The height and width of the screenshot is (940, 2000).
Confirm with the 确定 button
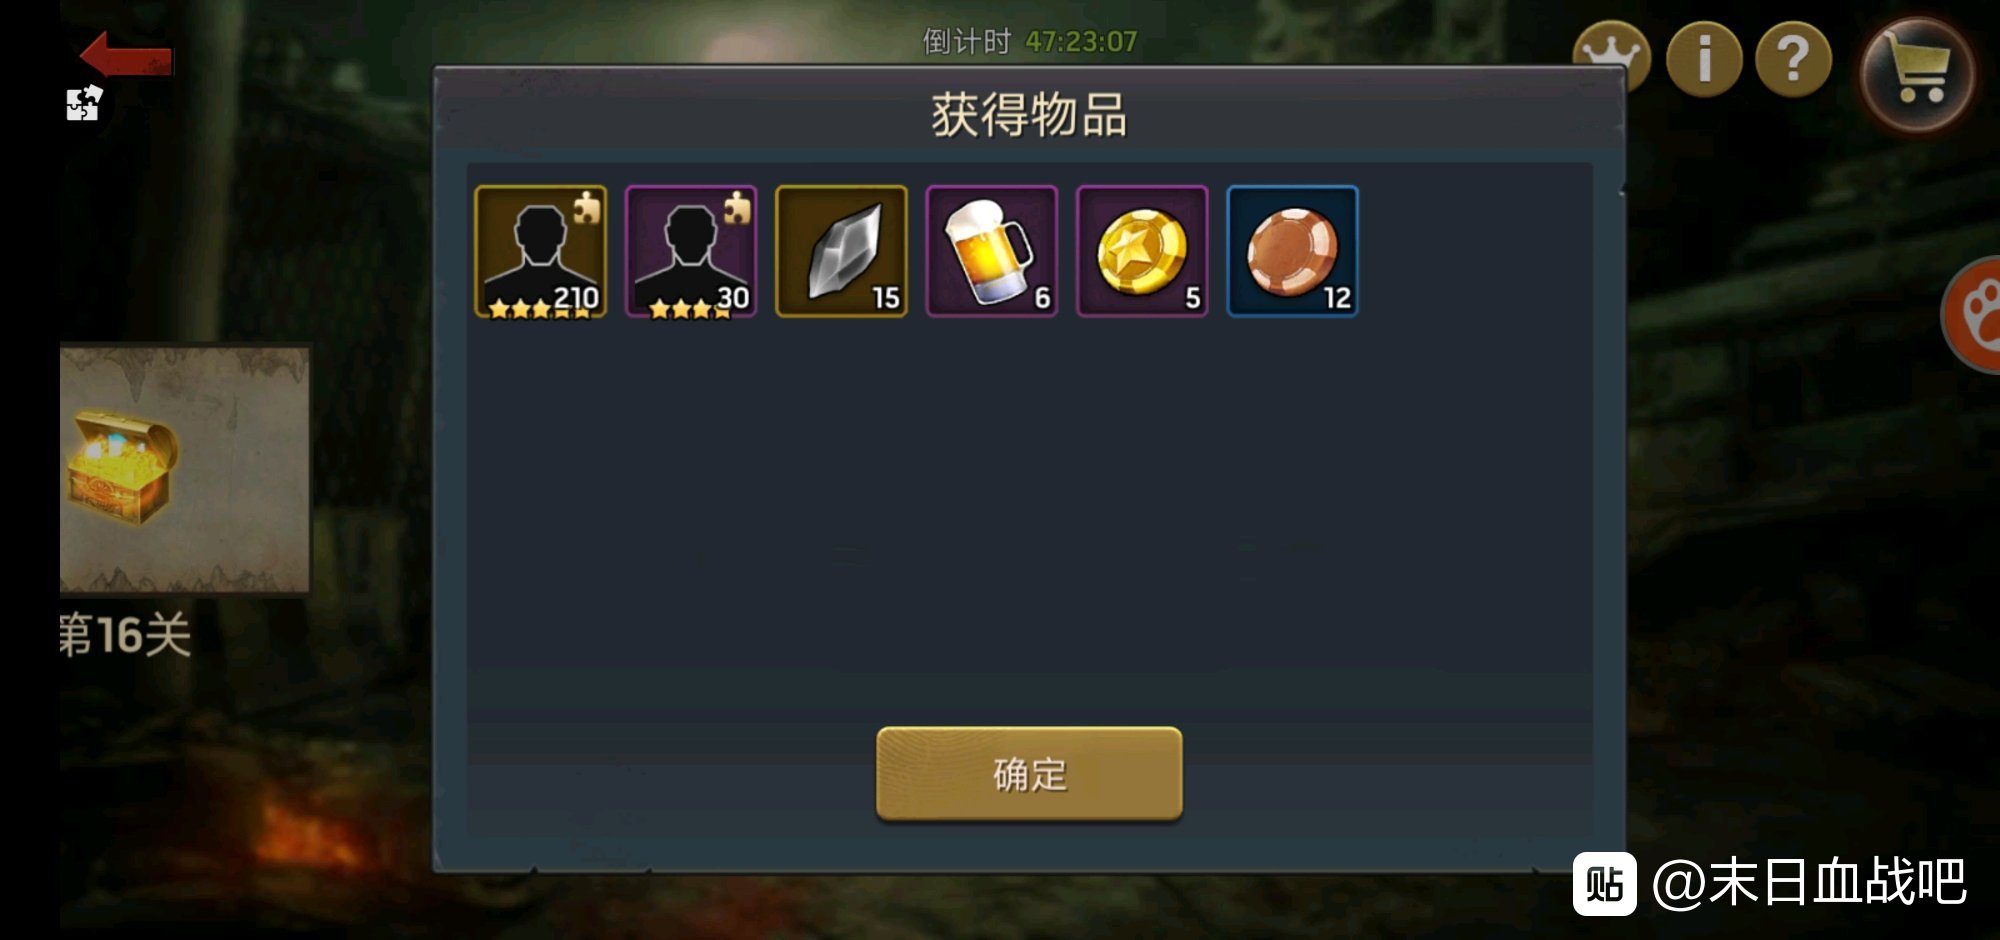[x=1029, y=774]
